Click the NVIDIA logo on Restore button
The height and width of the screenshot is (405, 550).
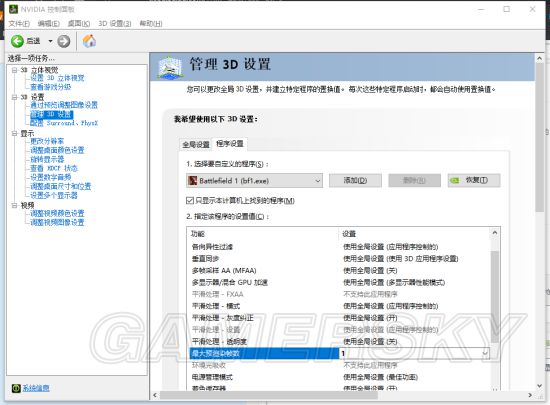point(454,180)
